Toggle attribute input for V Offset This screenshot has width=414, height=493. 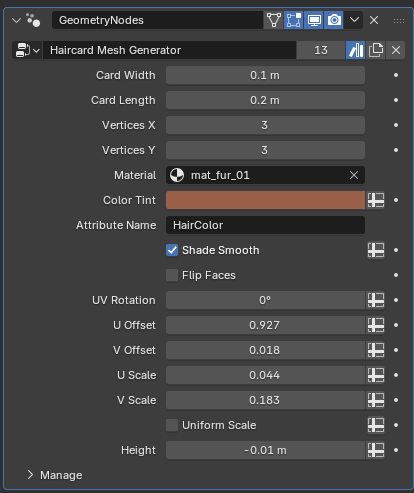(376, 350)
